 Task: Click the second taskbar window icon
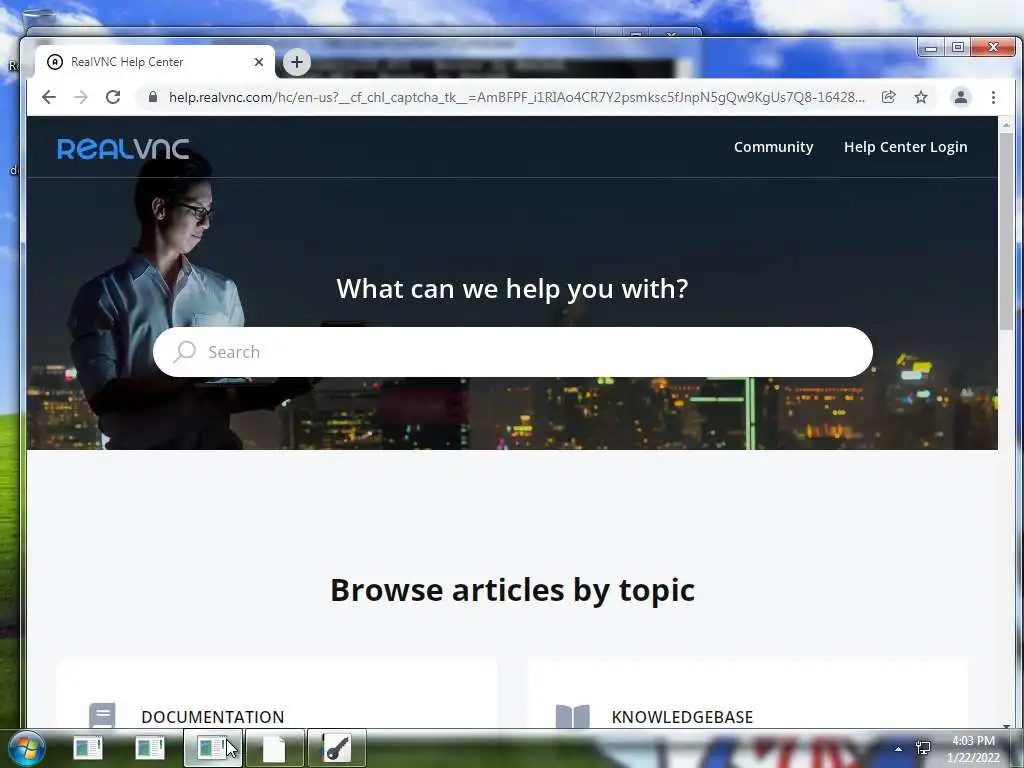(150, 748)
